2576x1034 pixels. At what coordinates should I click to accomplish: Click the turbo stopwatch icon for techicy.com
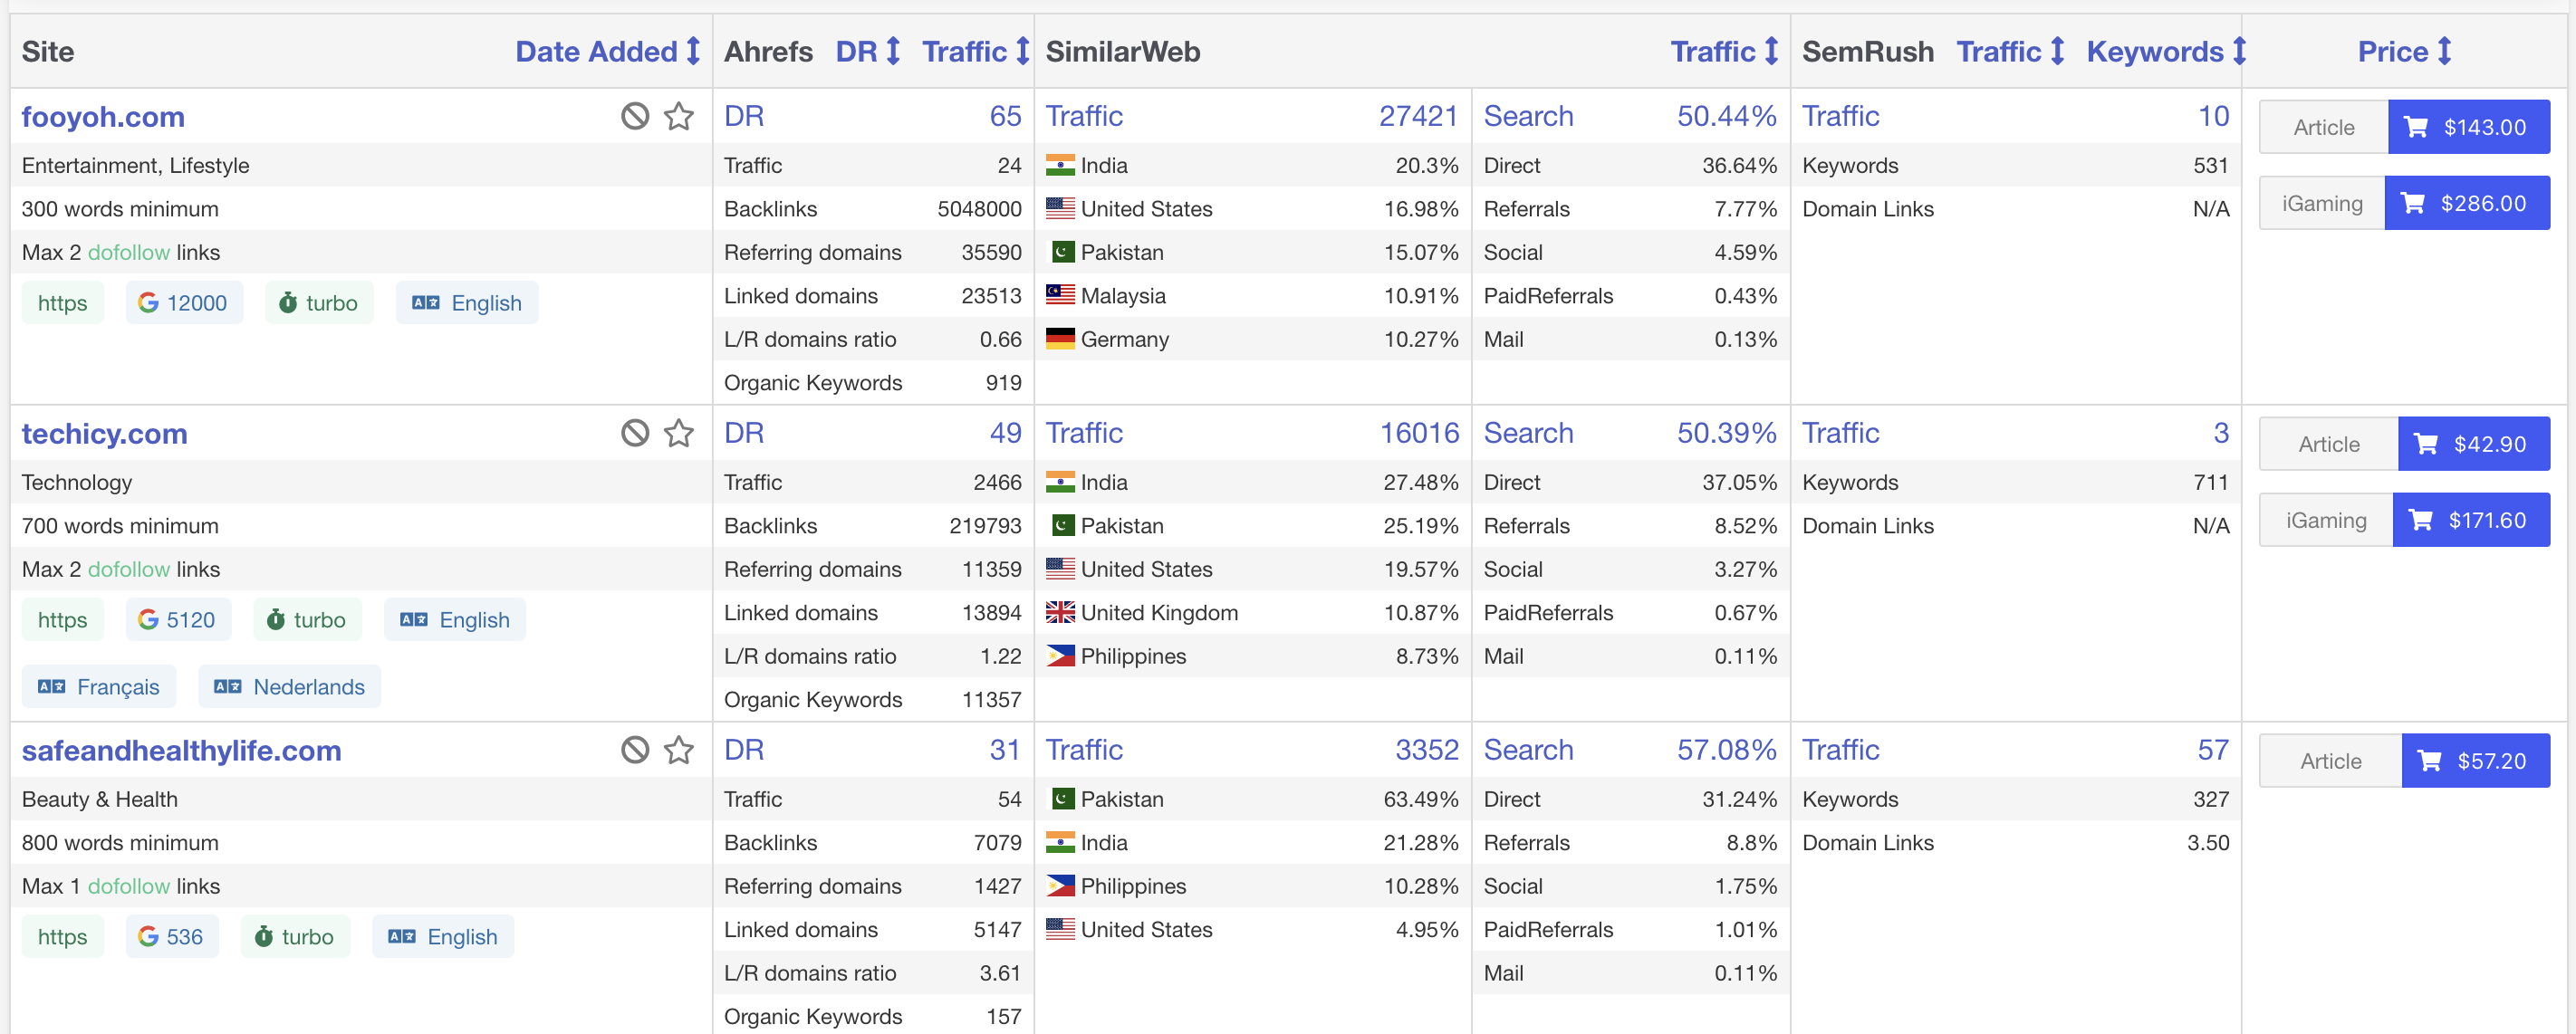tap(278, 619)
